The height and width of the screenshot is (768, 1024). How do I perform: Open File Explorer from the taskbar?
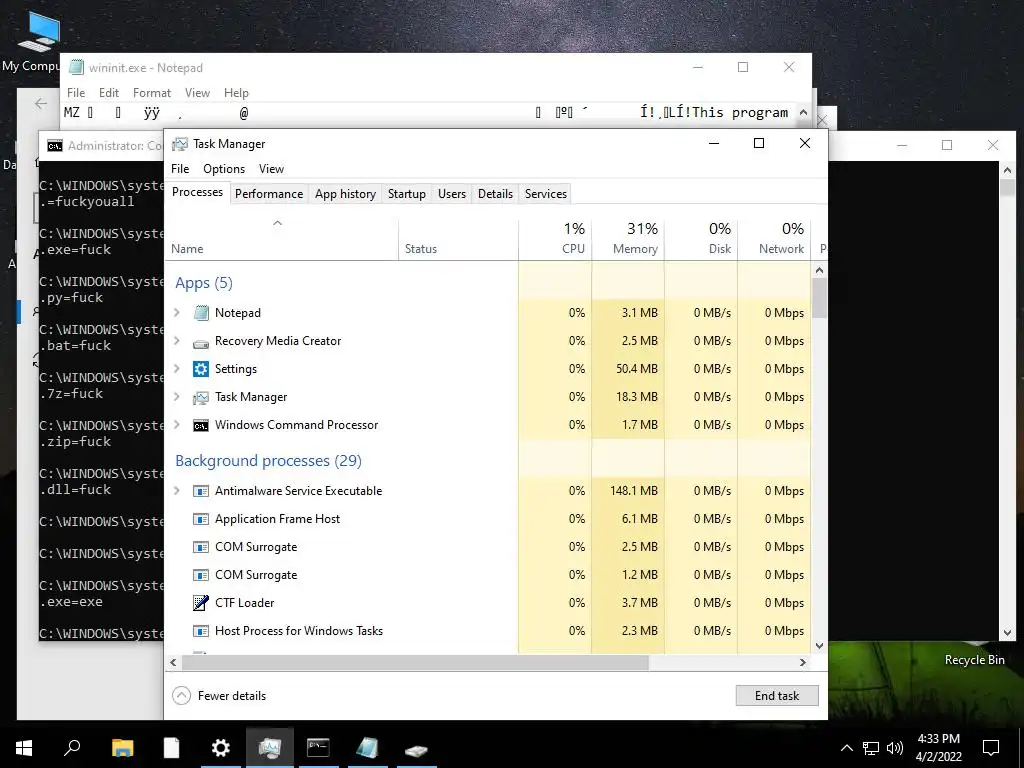click(x=122, y=748)
